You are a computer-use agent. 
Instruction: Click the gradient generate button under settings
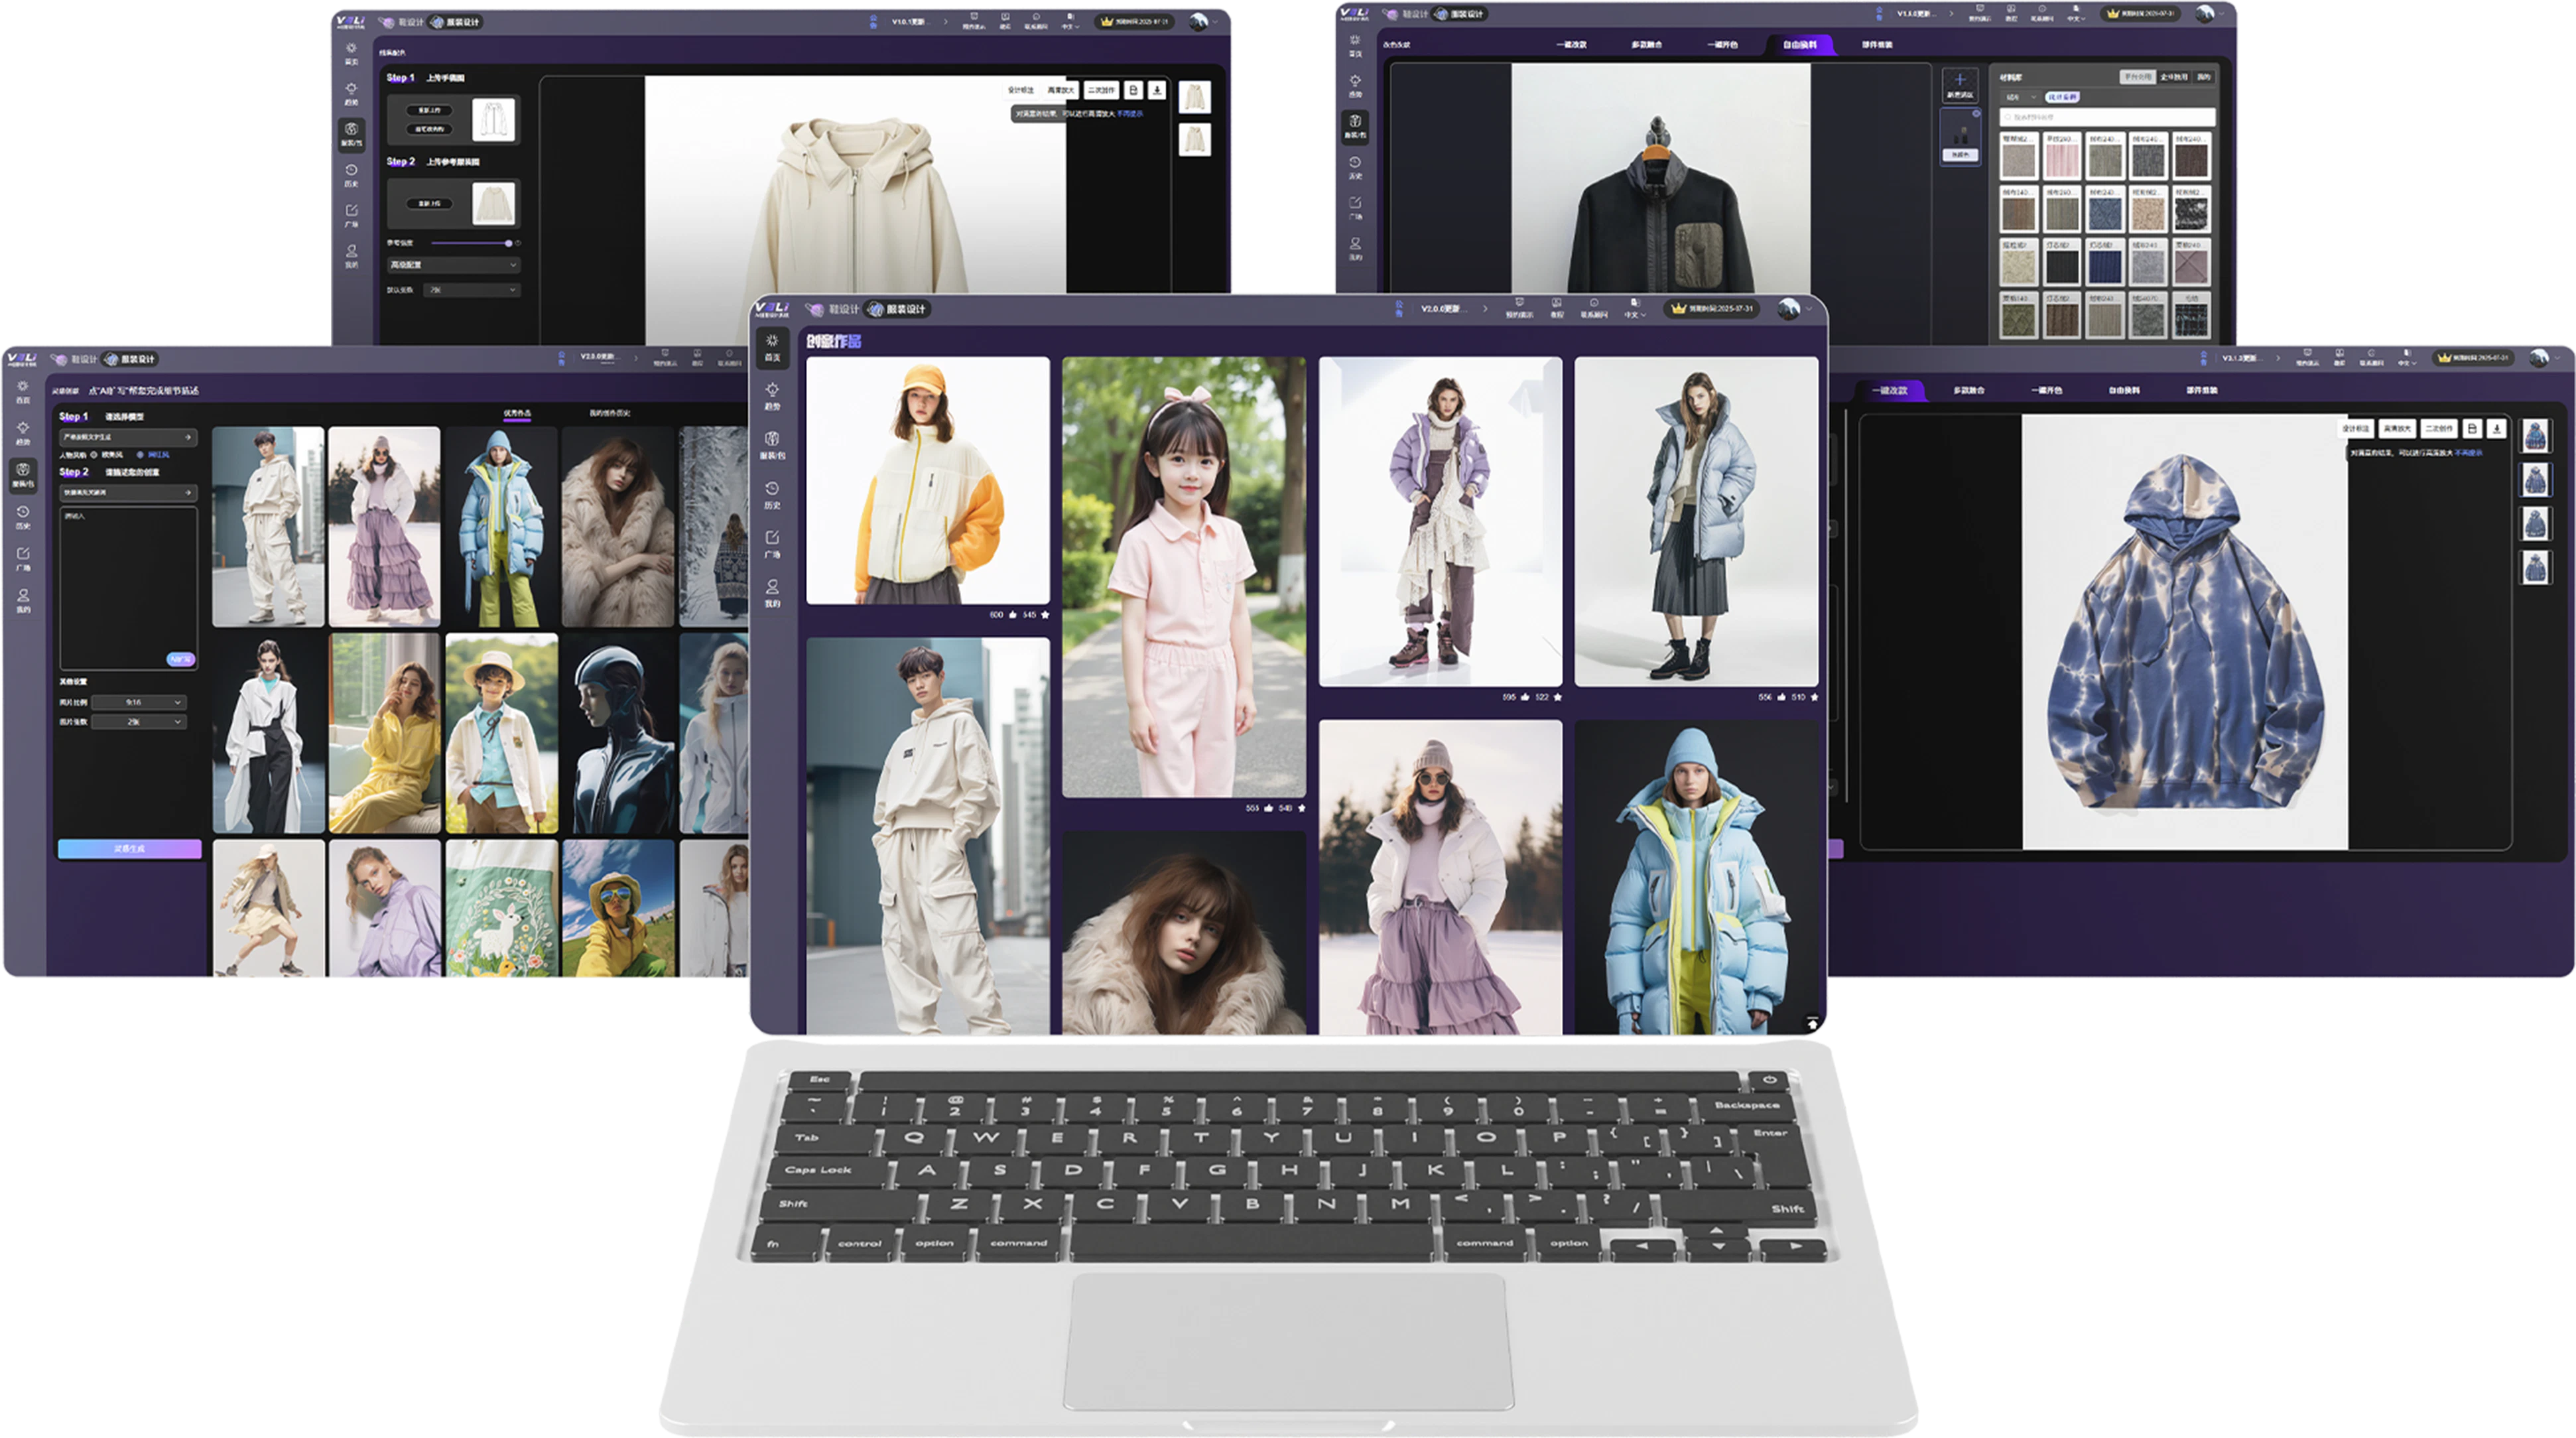(129, 848)
